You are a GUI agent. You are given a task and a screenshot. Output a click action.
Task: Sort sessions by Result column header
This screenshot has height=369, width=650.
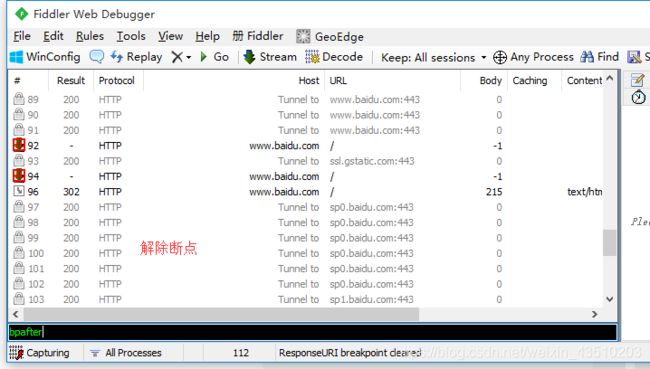(x=71, y=80)
